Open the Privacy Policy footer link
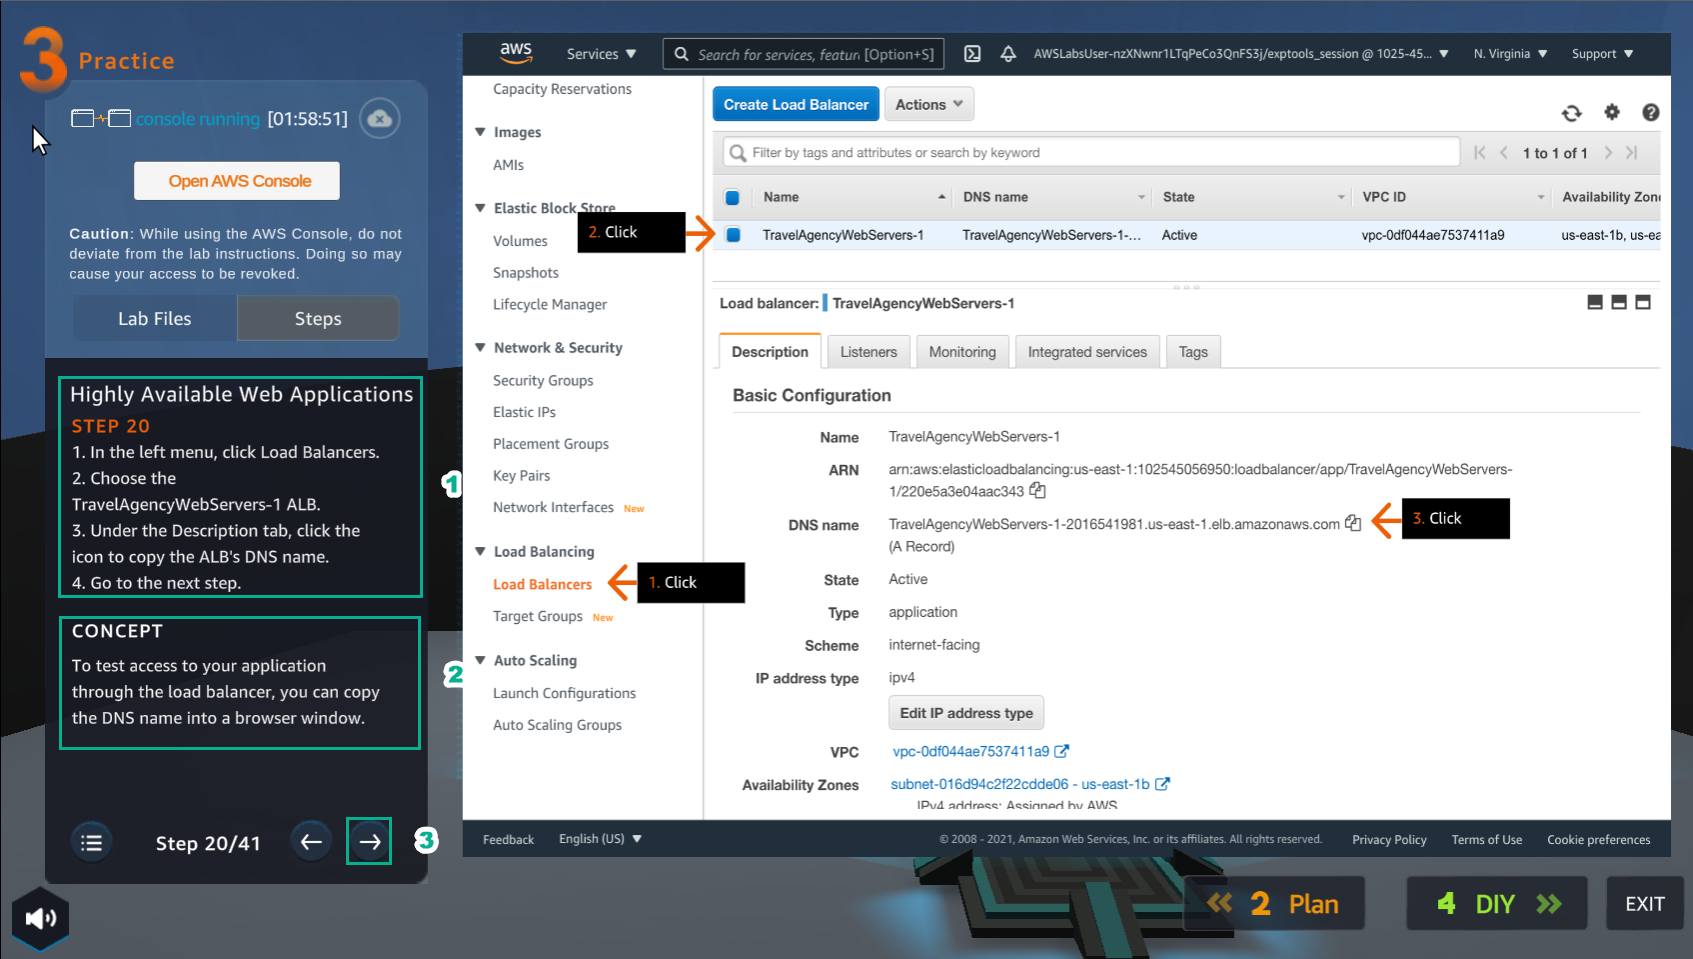 click(1389, 839)
